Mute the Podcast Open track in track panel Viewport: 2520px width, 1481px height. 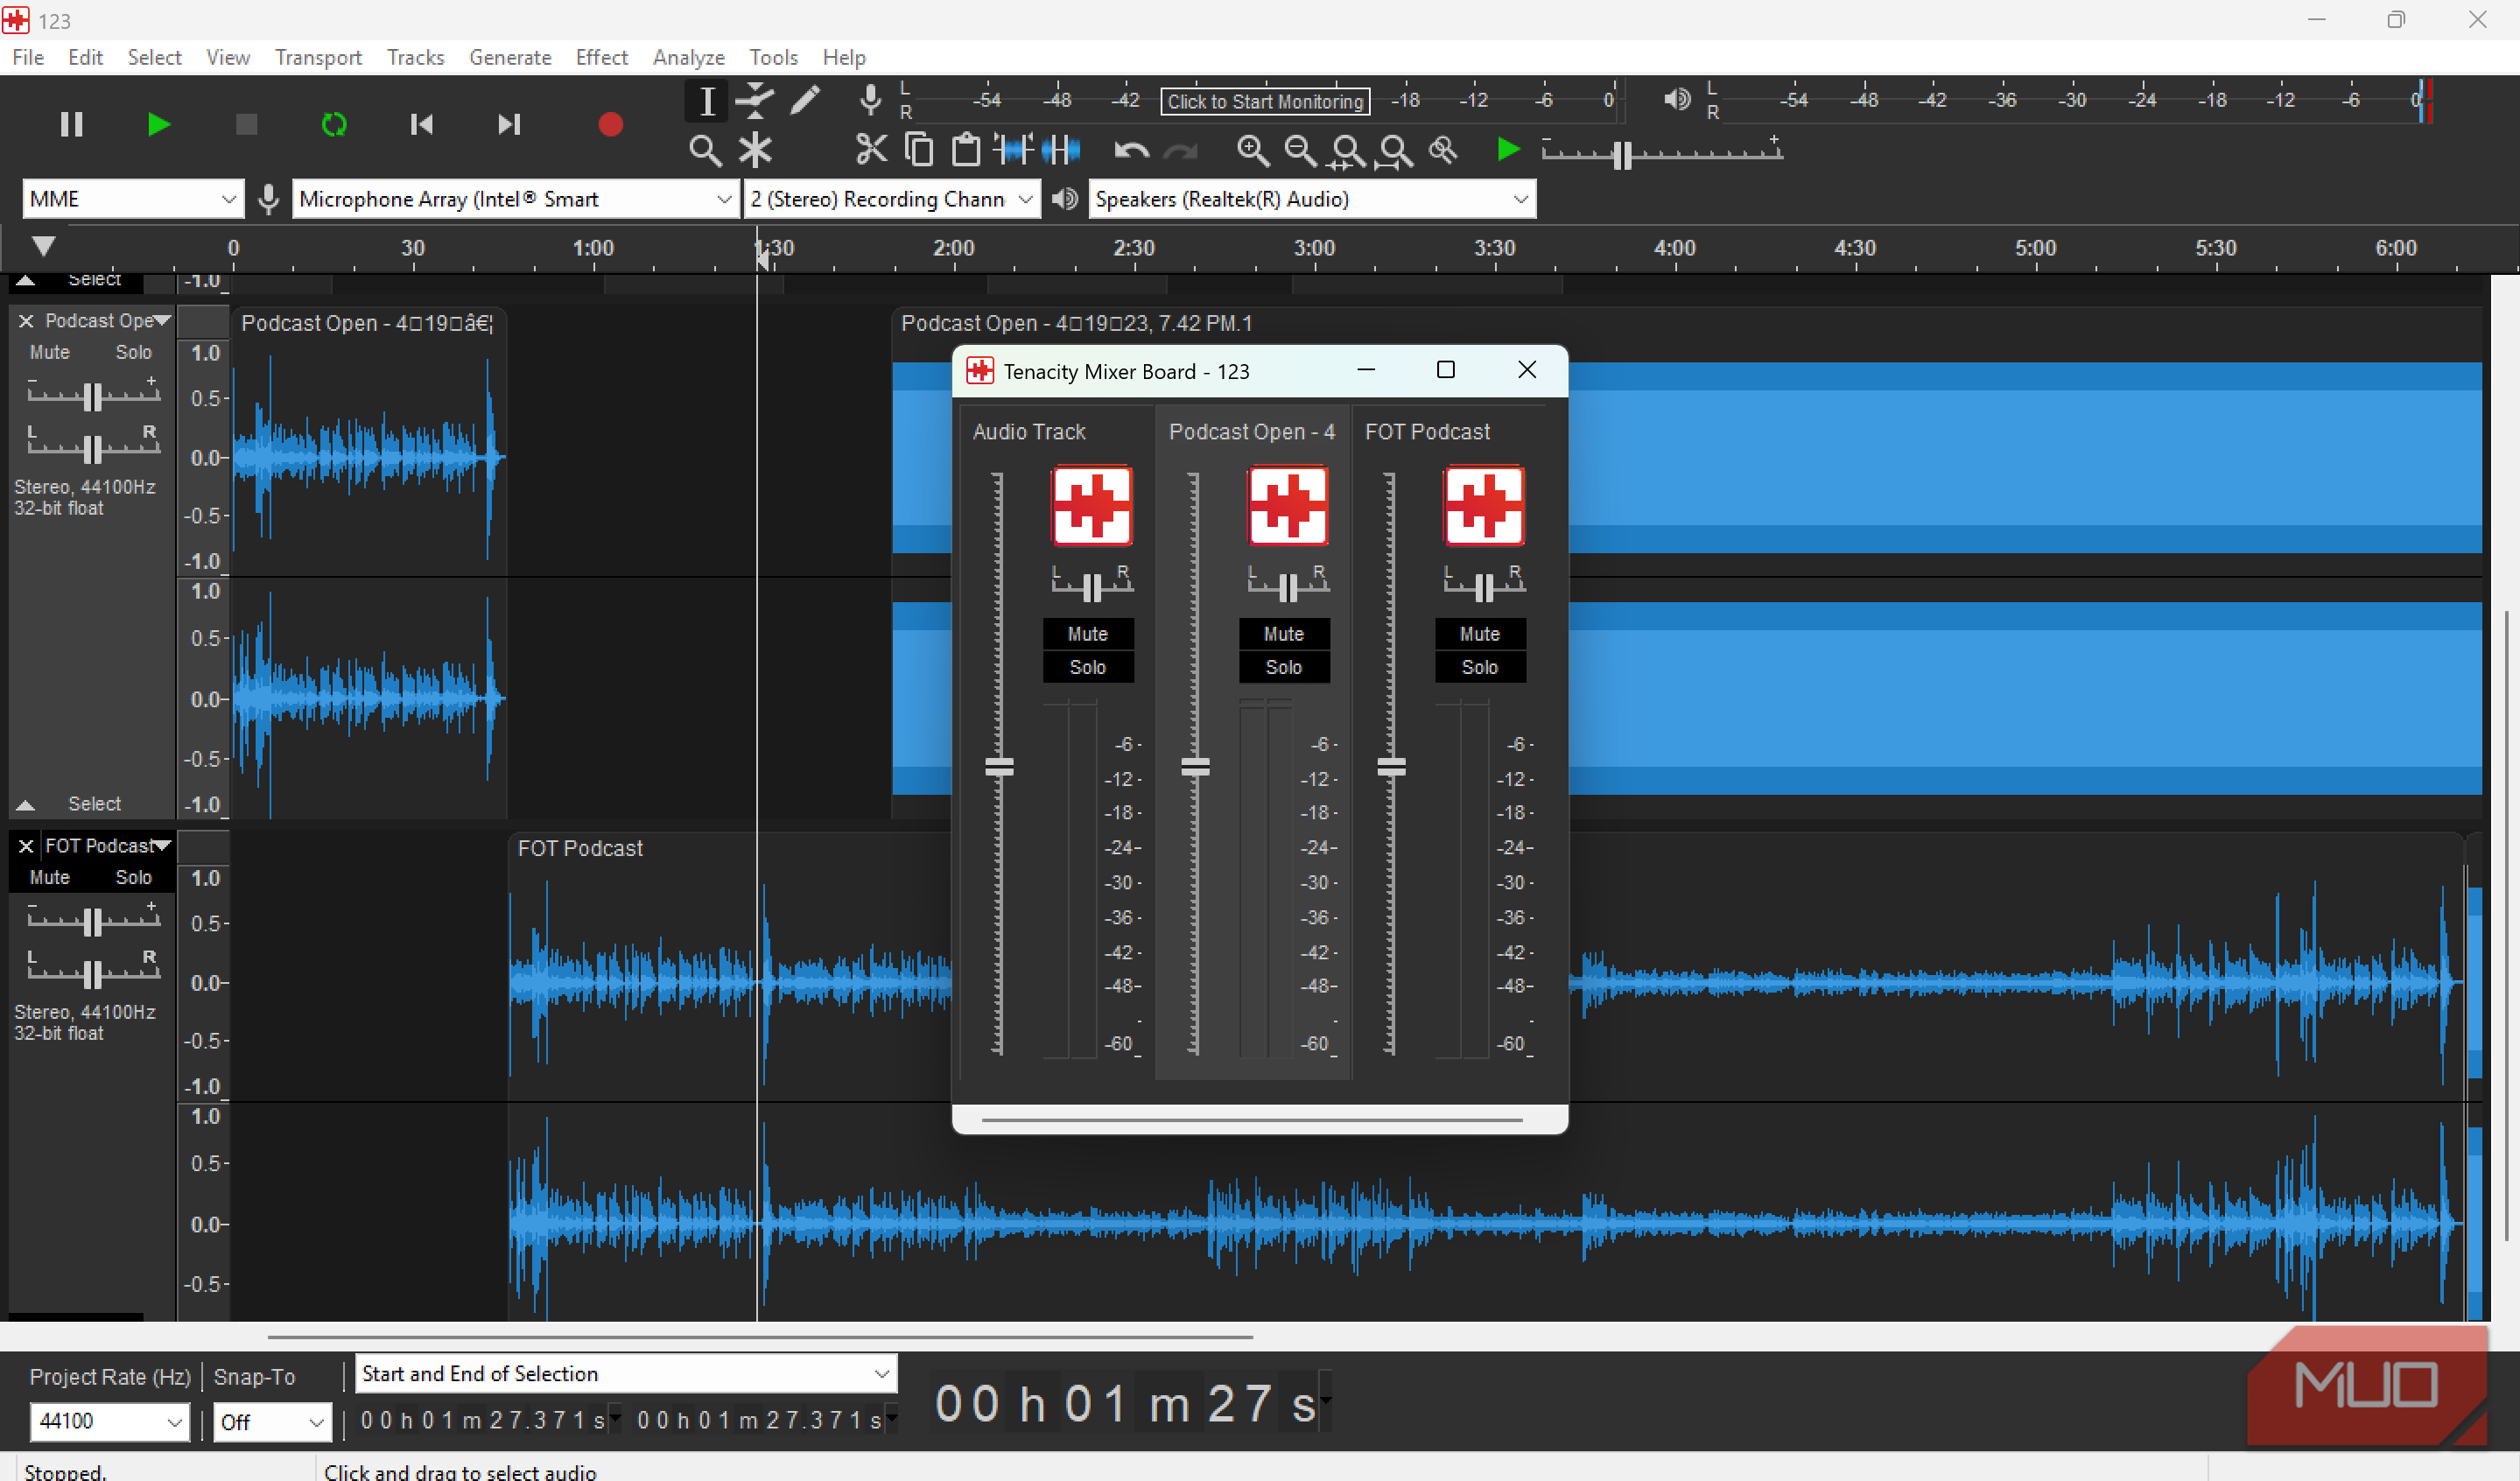[x=49, y=352]
